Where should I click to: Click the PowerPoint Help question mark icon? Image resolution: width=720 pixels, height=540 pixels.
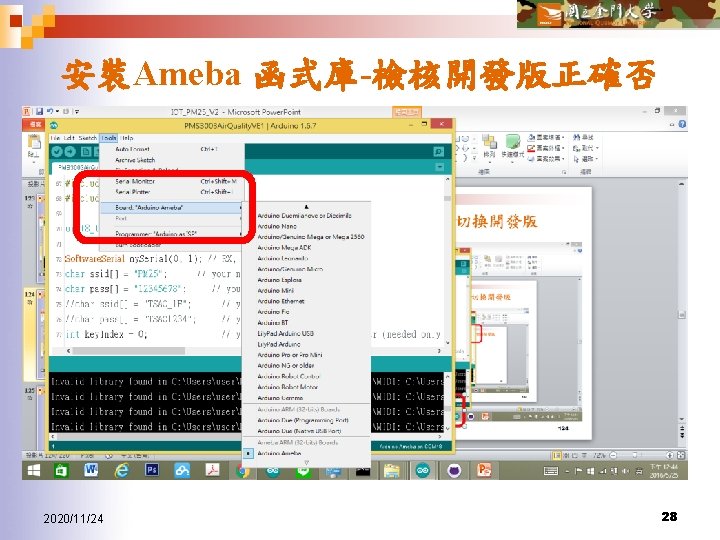(682, 124)
